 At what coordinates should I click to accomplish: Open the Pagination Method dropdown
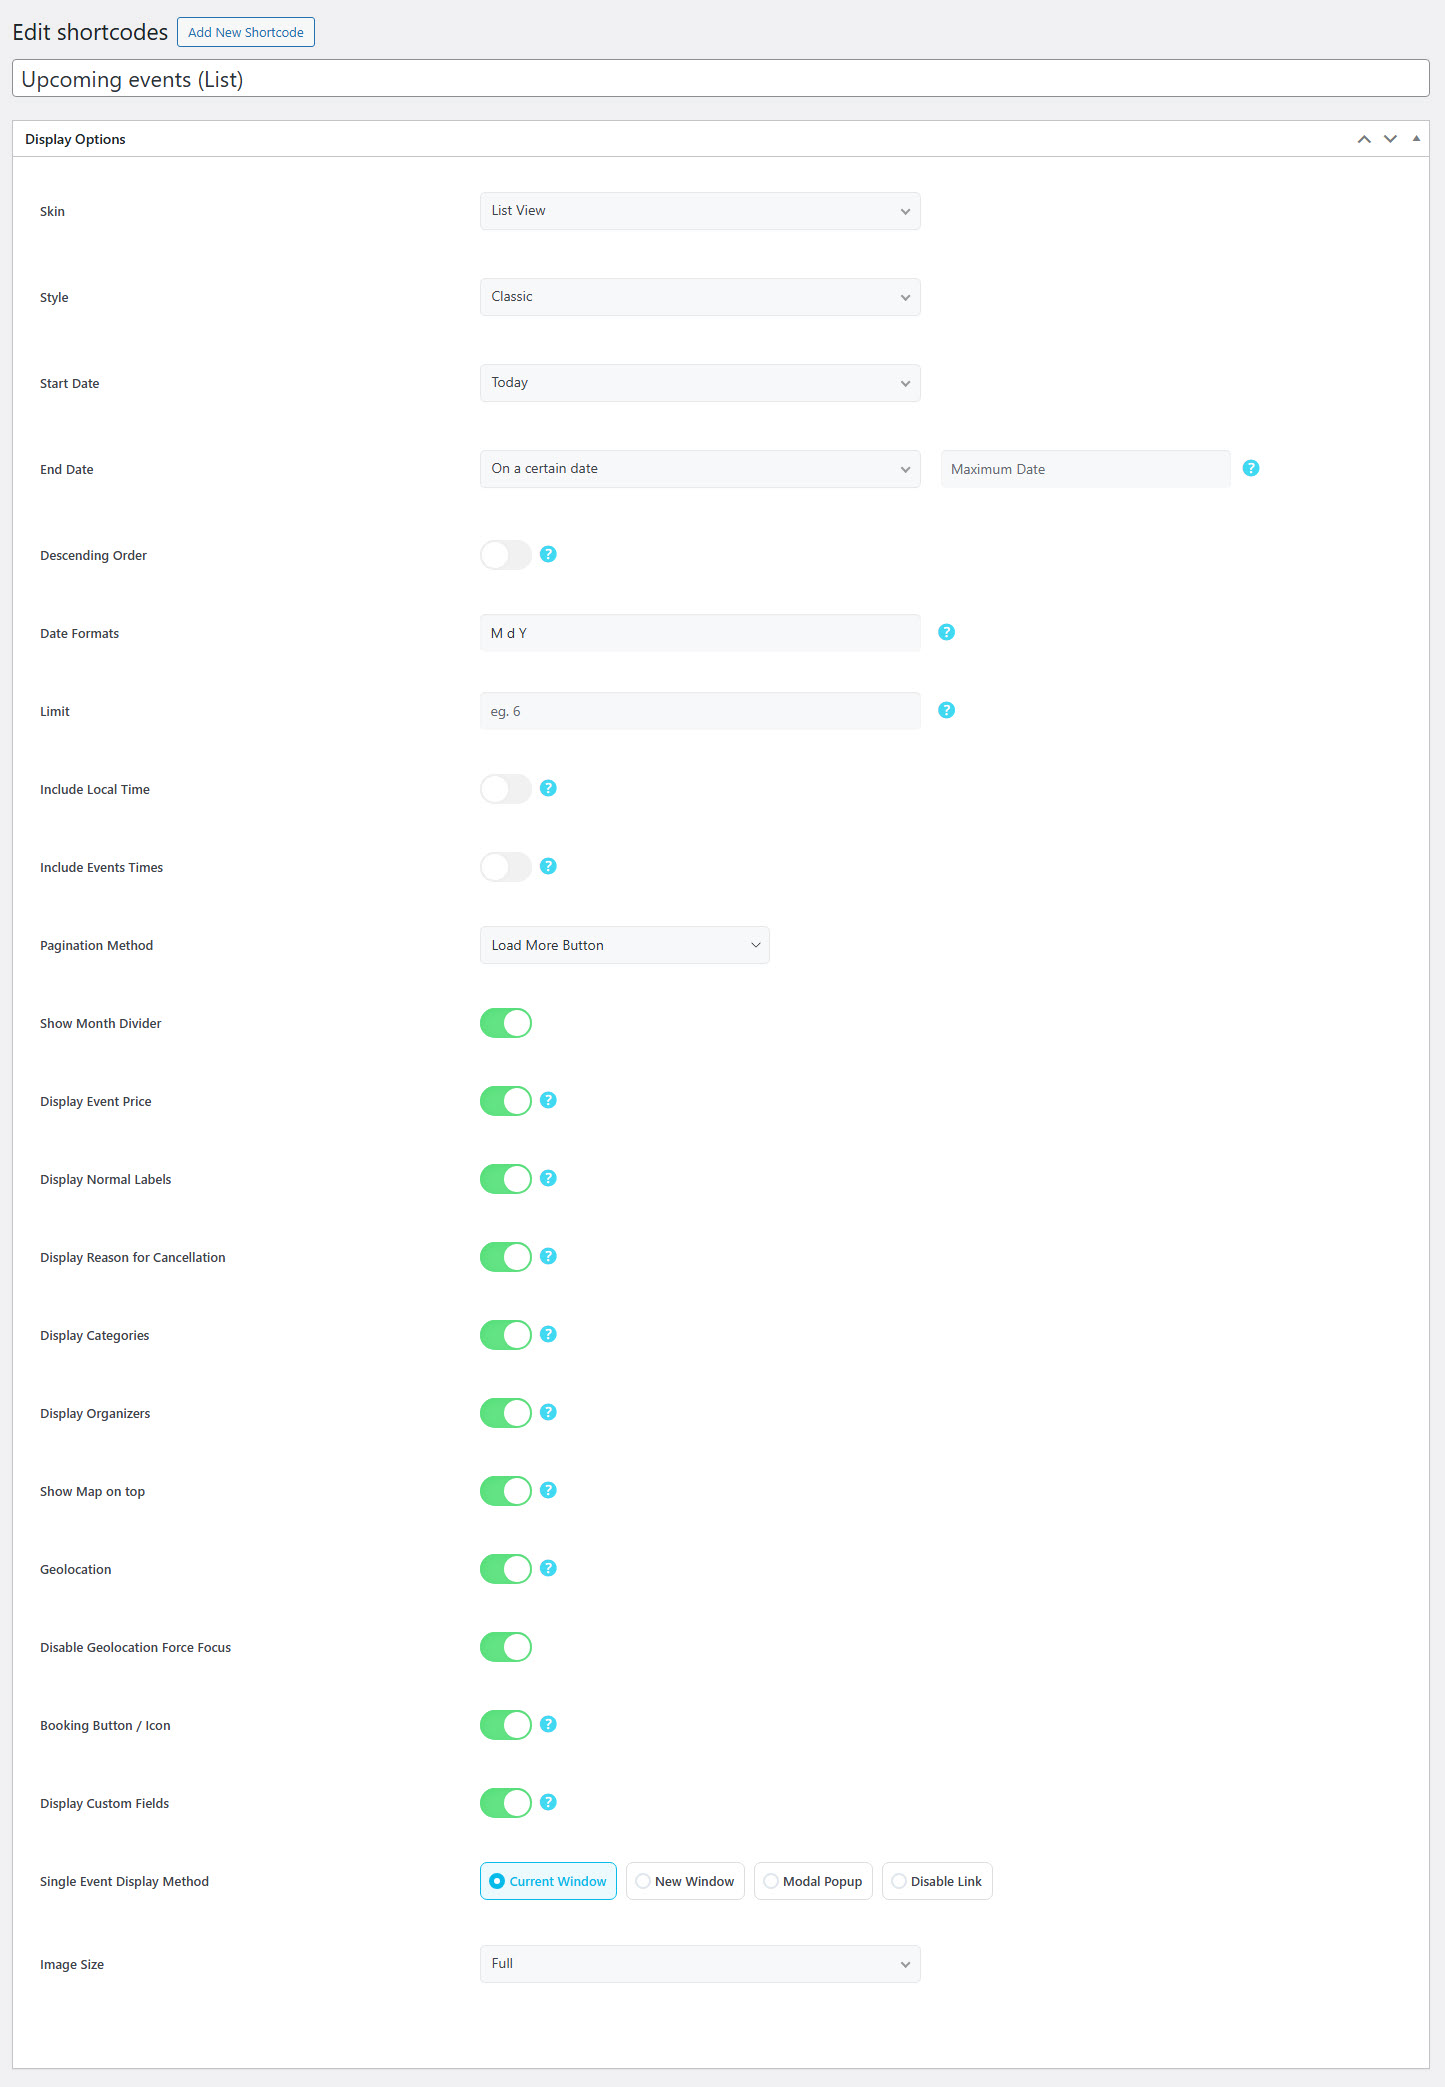coord(624,945)
